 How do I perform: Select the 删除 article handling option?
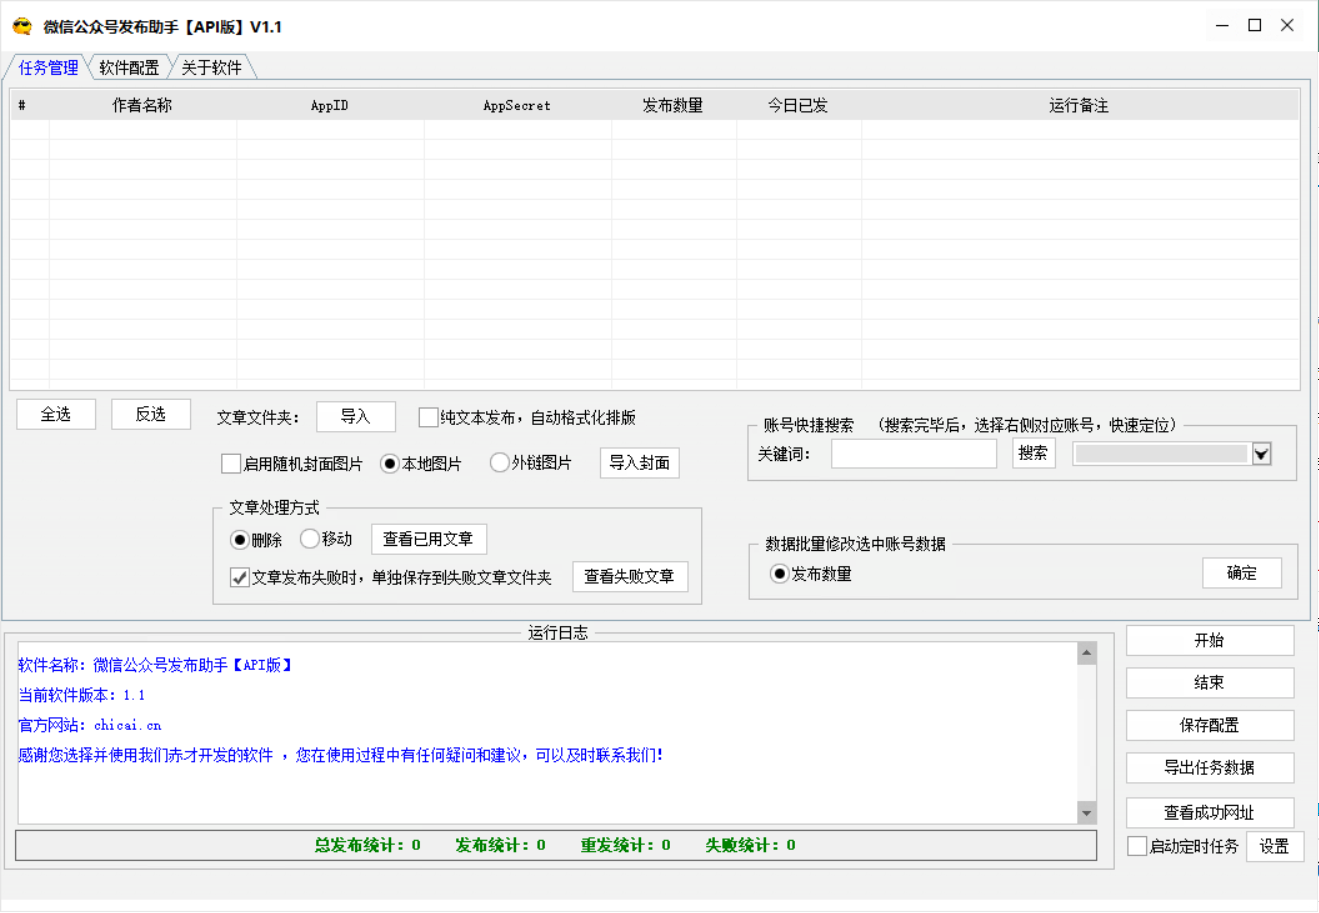(240, 539)
